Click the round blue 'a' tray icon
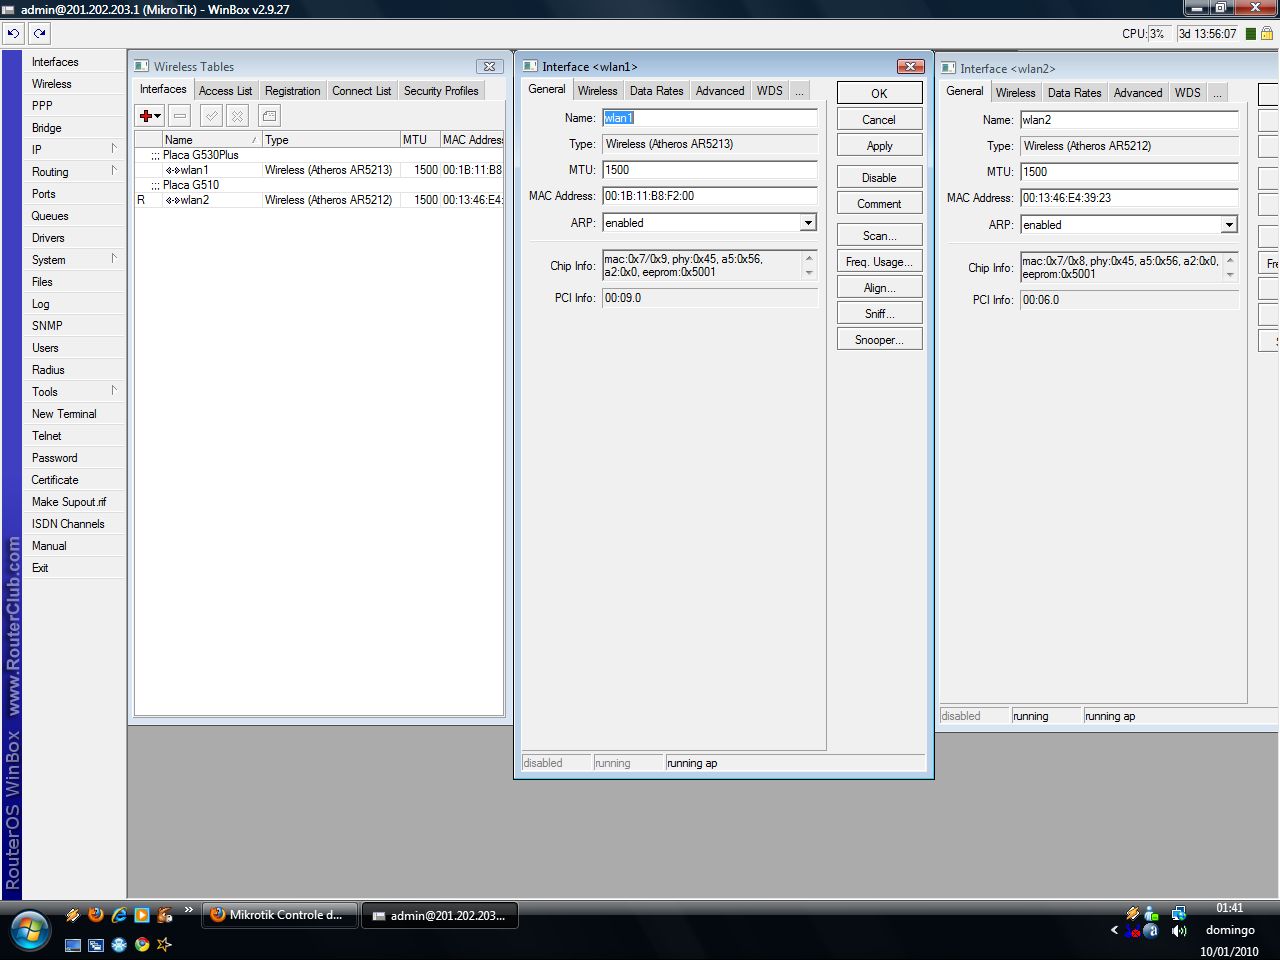Image resolution: width=1280 pixels, height=960 pixels. tap(1151, 930)
